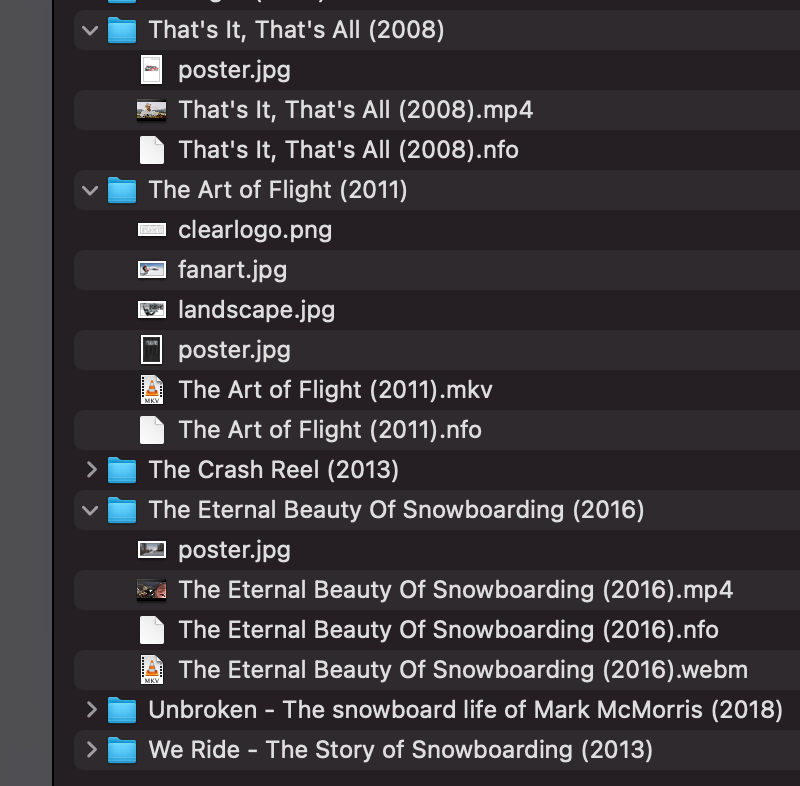Click the folder icon for We Ride - The Story of Snowboarding
Viewport: 800px width, 786px height.
pos(122,750)
